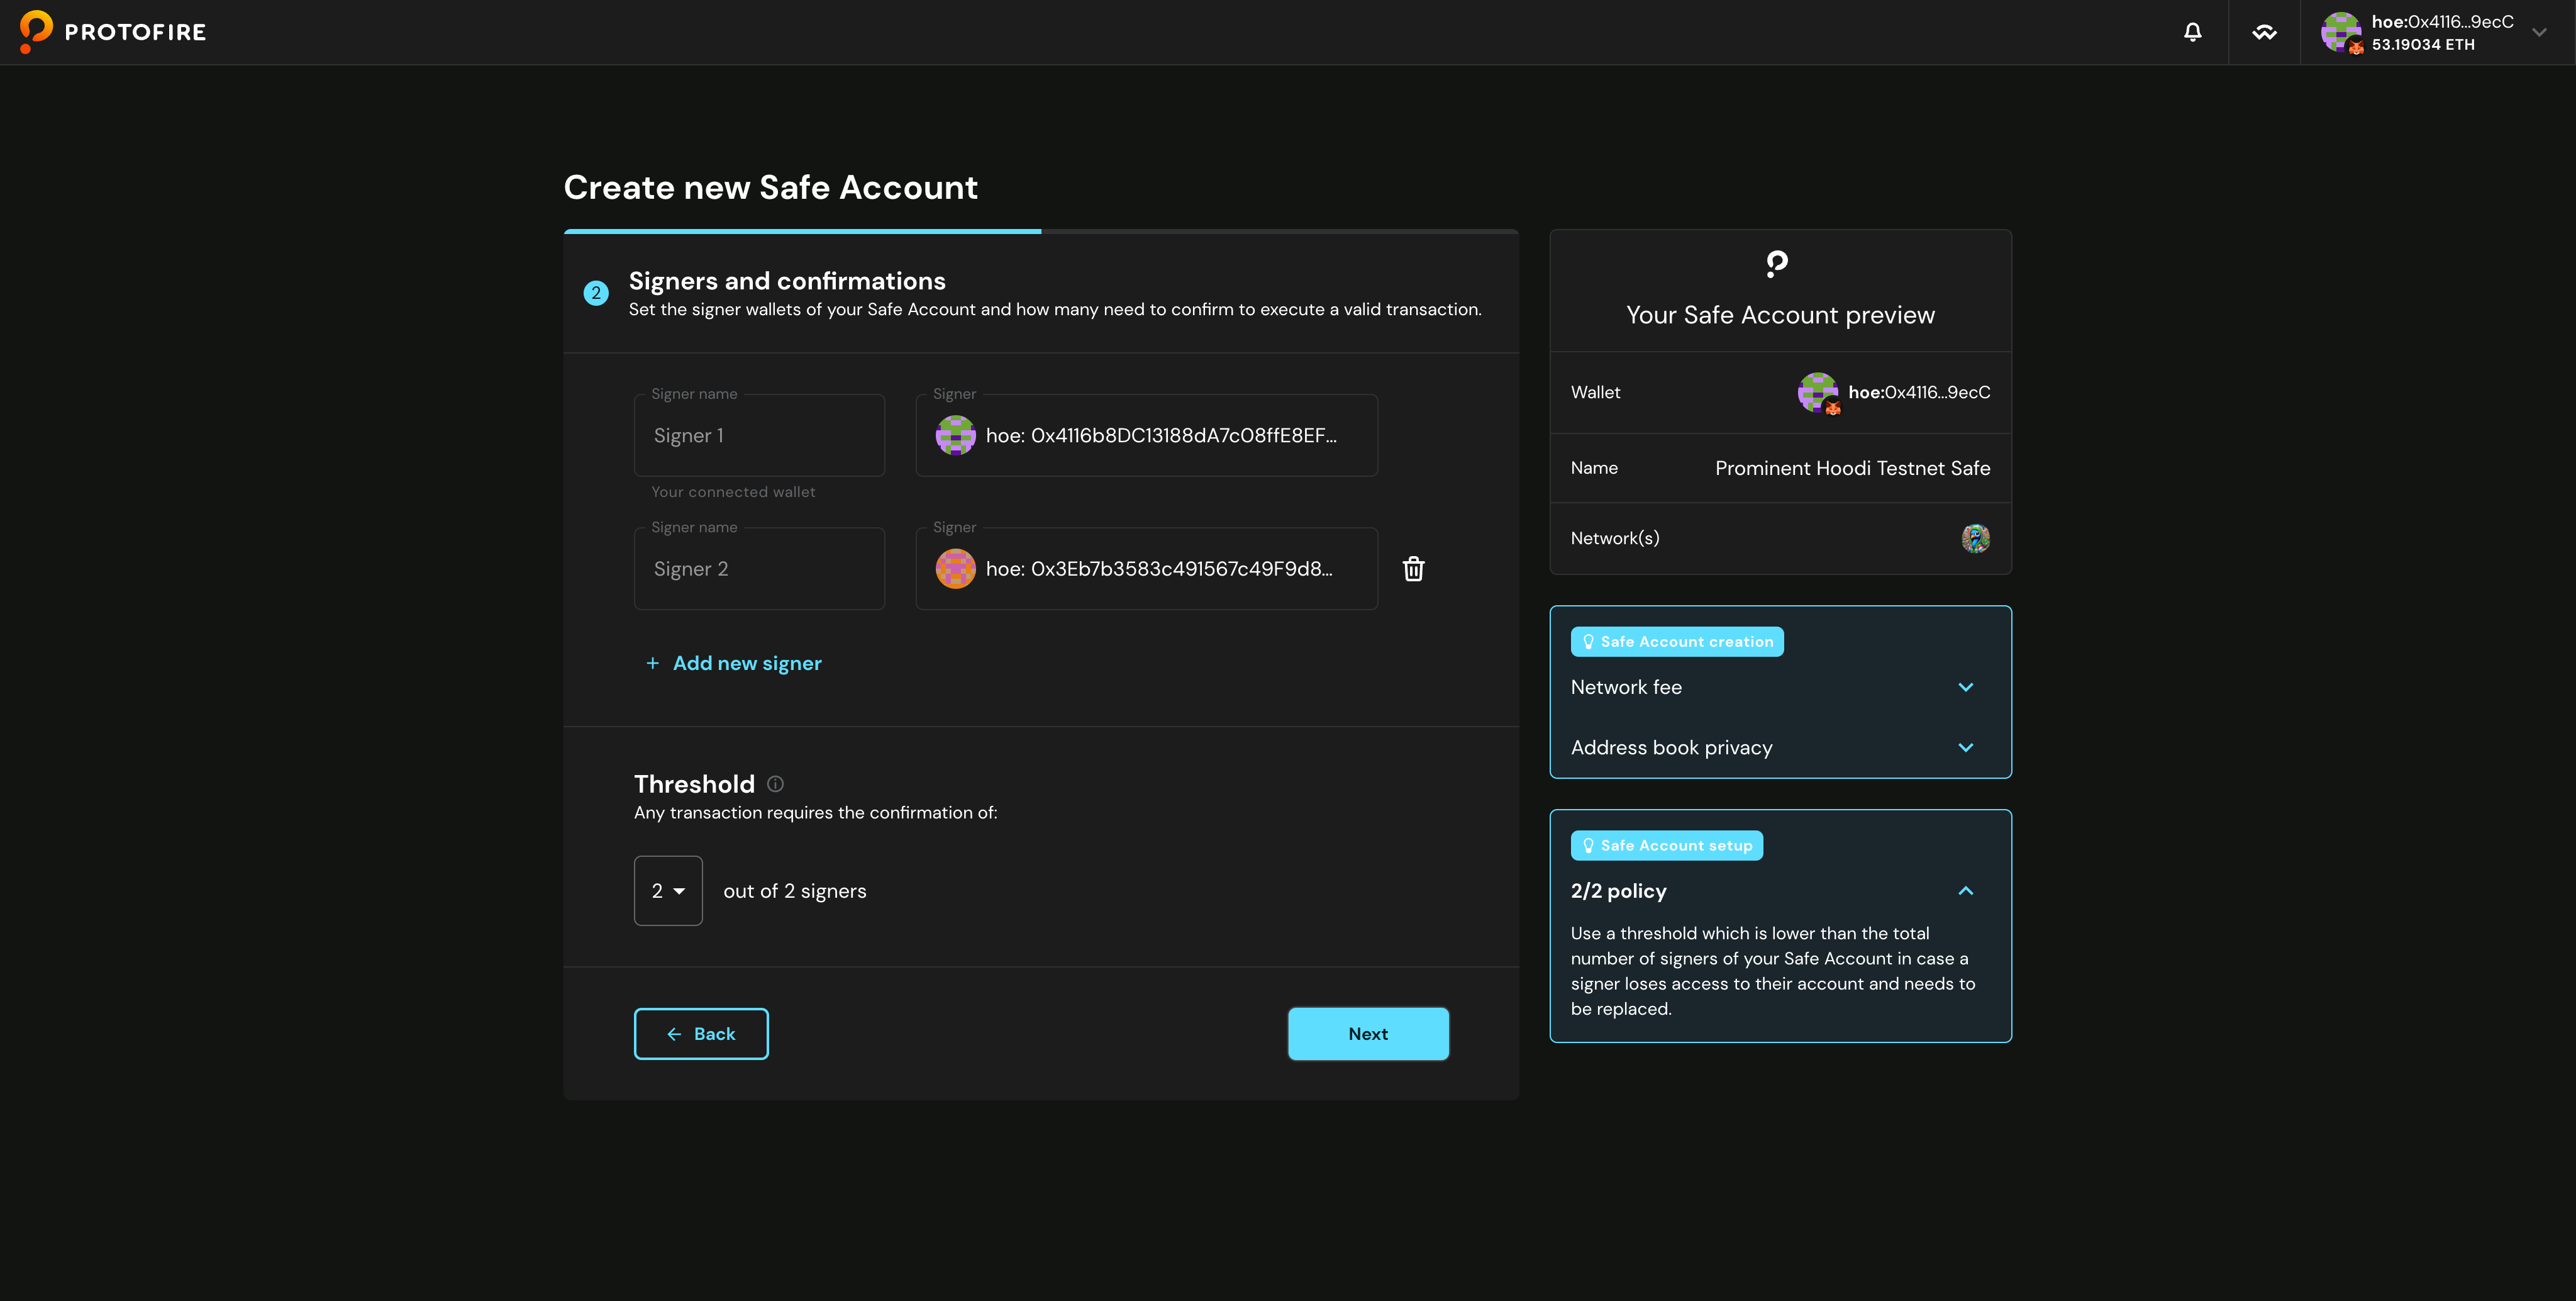Click the Safe Account creation lightbulb badge

pos(1589,641)
